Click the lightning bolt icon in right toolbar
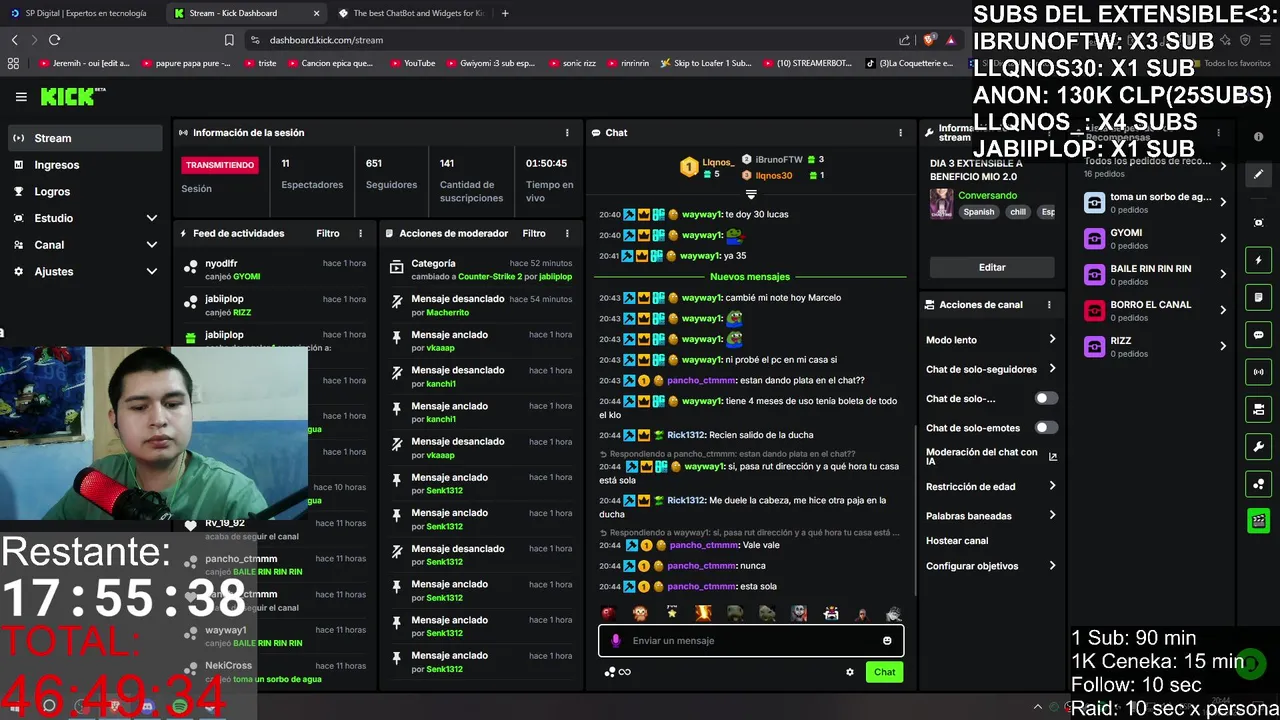 (x=1259, y=260)
